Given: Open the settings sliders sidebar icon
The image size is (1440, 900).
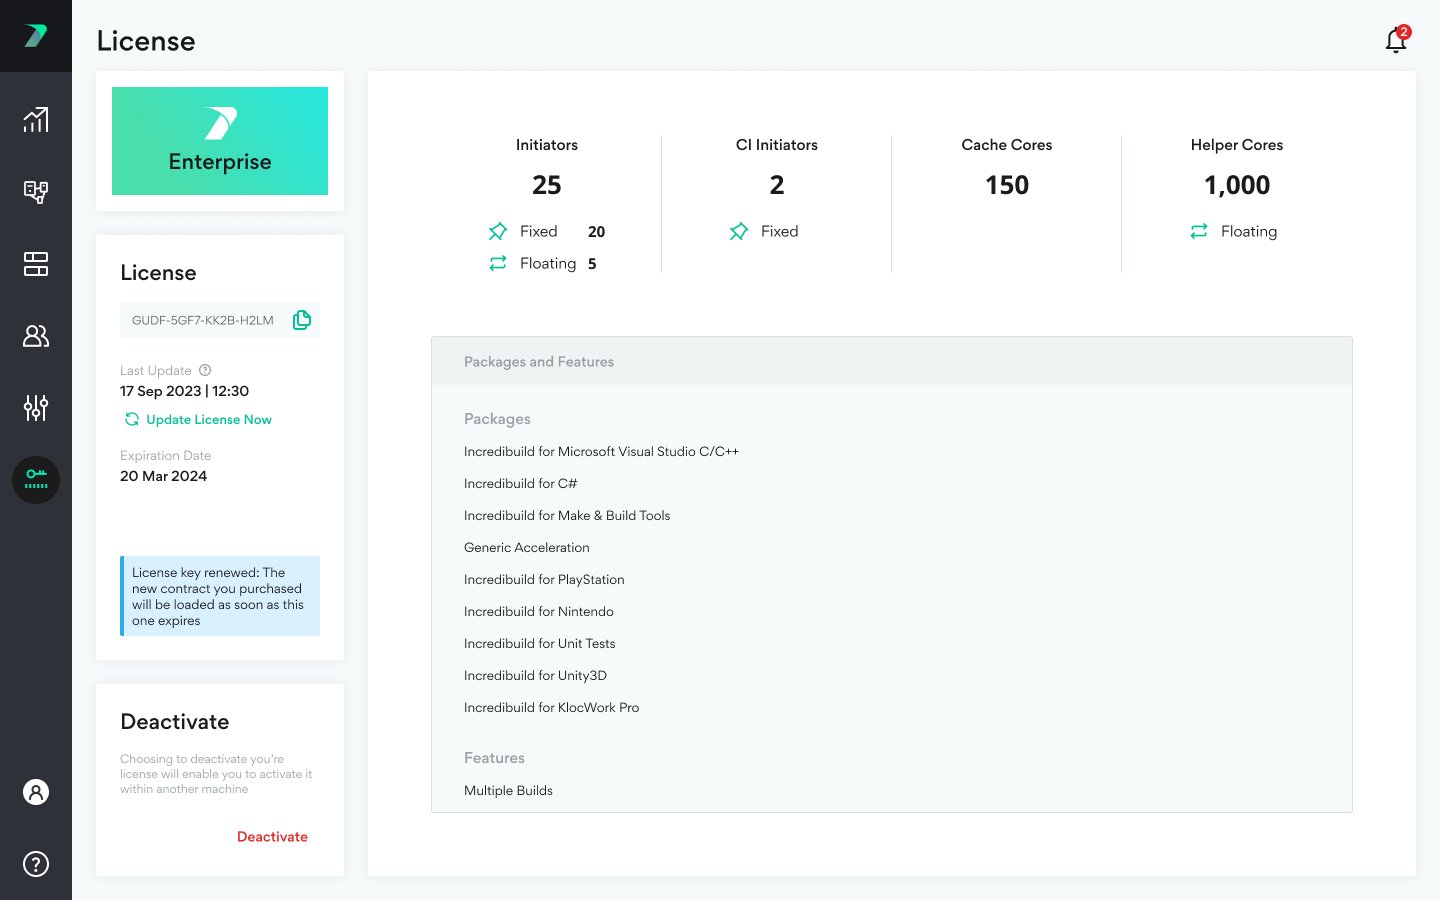Looking at the screenshot, I should (x=36, y=408).
